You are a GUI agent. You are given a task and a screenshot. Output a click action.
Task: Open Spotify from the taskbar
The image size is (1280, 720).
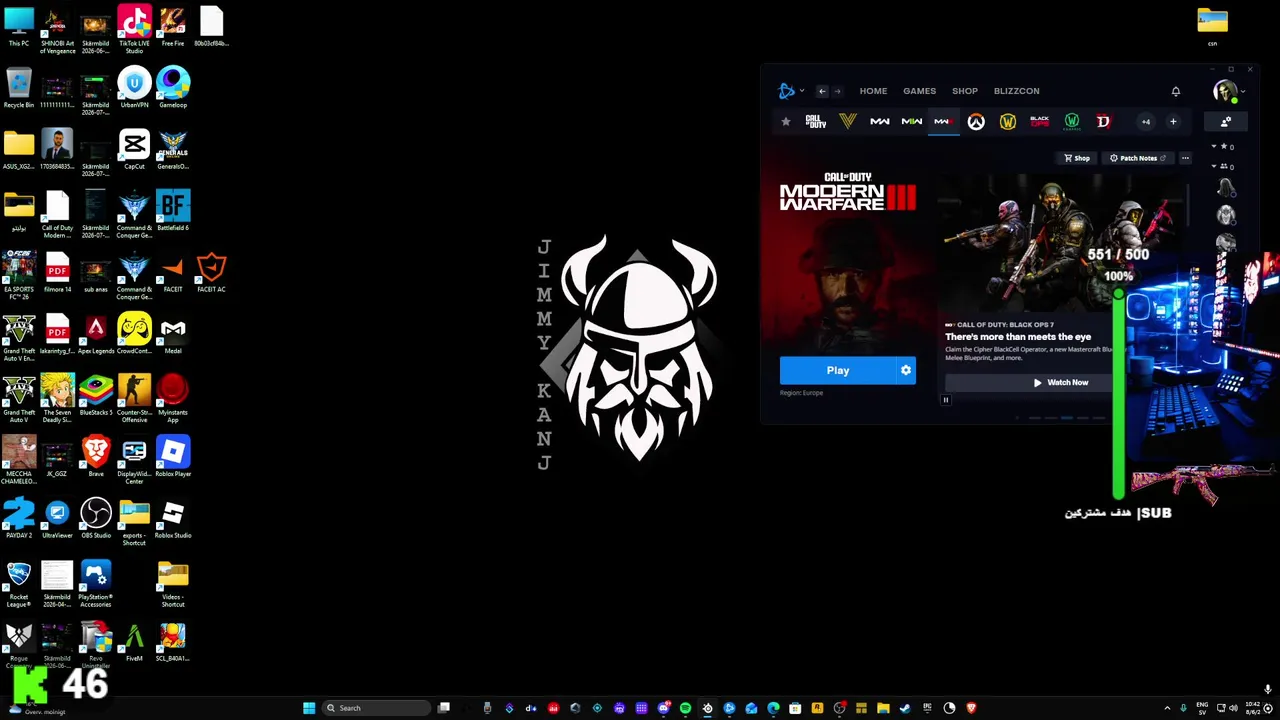(685, 708)
